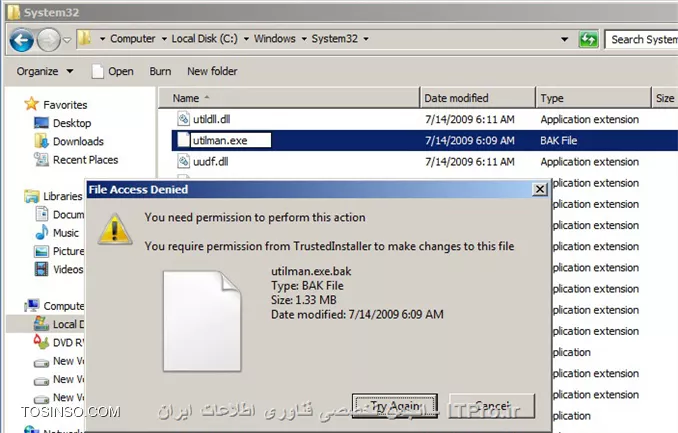
Task: Click the Libraries folder icon
Action: click(x=32, y=196)
